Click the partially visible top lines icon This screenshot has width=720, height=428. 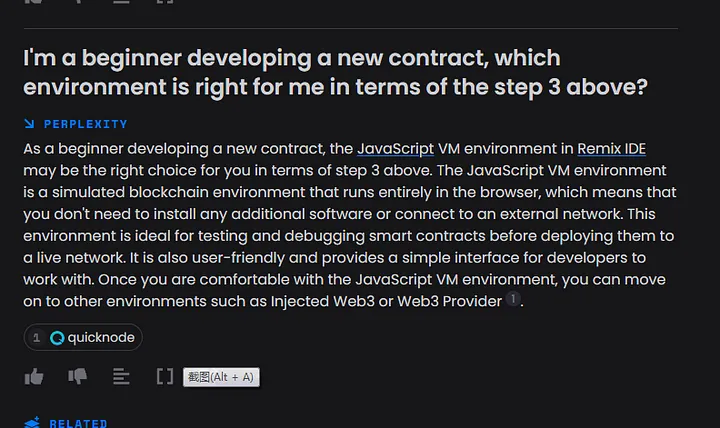click(121, 2)
